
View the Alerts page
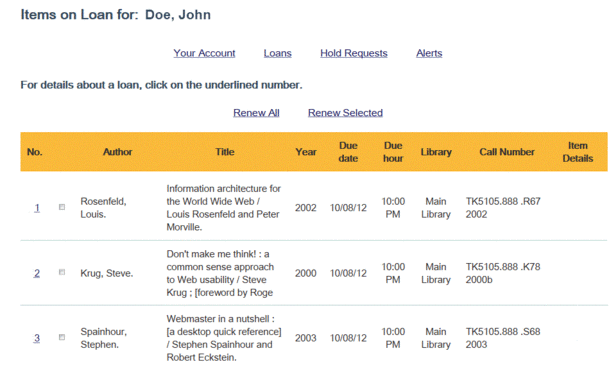429,53
